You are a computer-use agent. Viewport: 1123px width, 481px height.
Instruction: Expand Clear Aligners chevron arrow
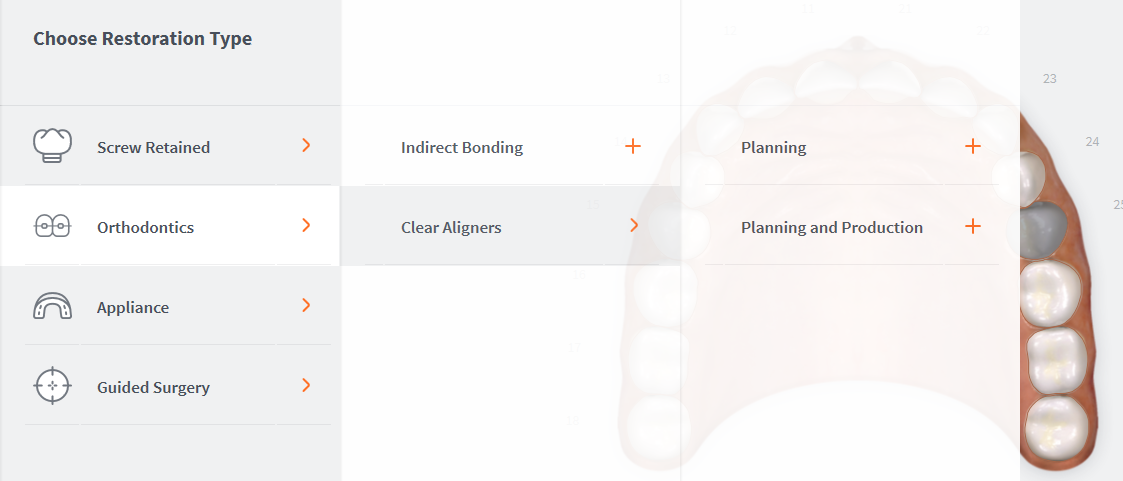coord(633,226)
